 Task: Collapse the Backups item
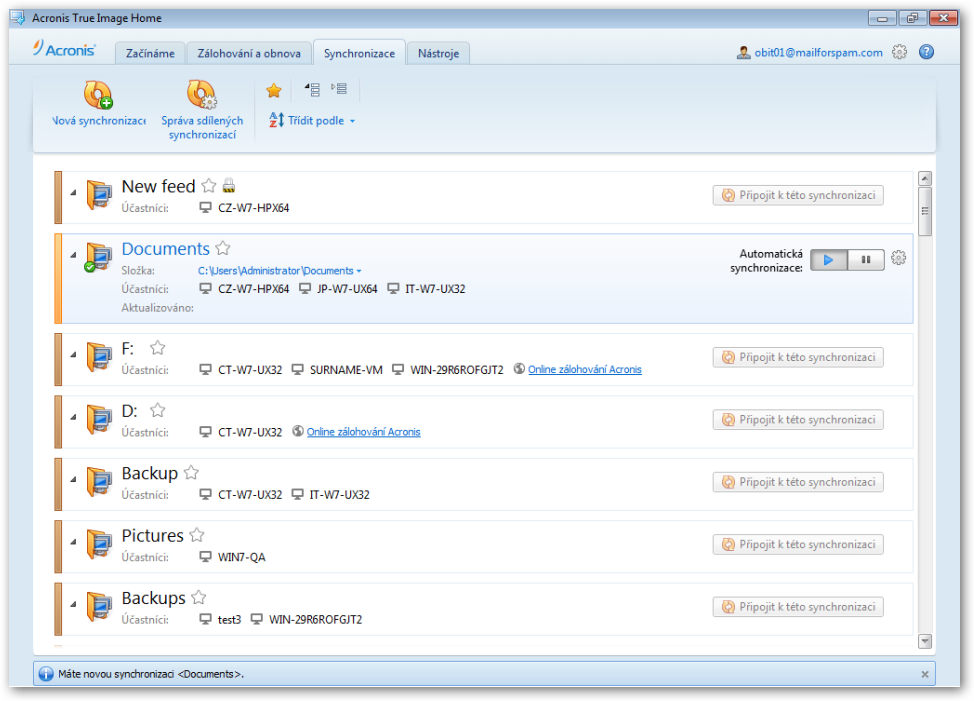[x=73, y=604]
